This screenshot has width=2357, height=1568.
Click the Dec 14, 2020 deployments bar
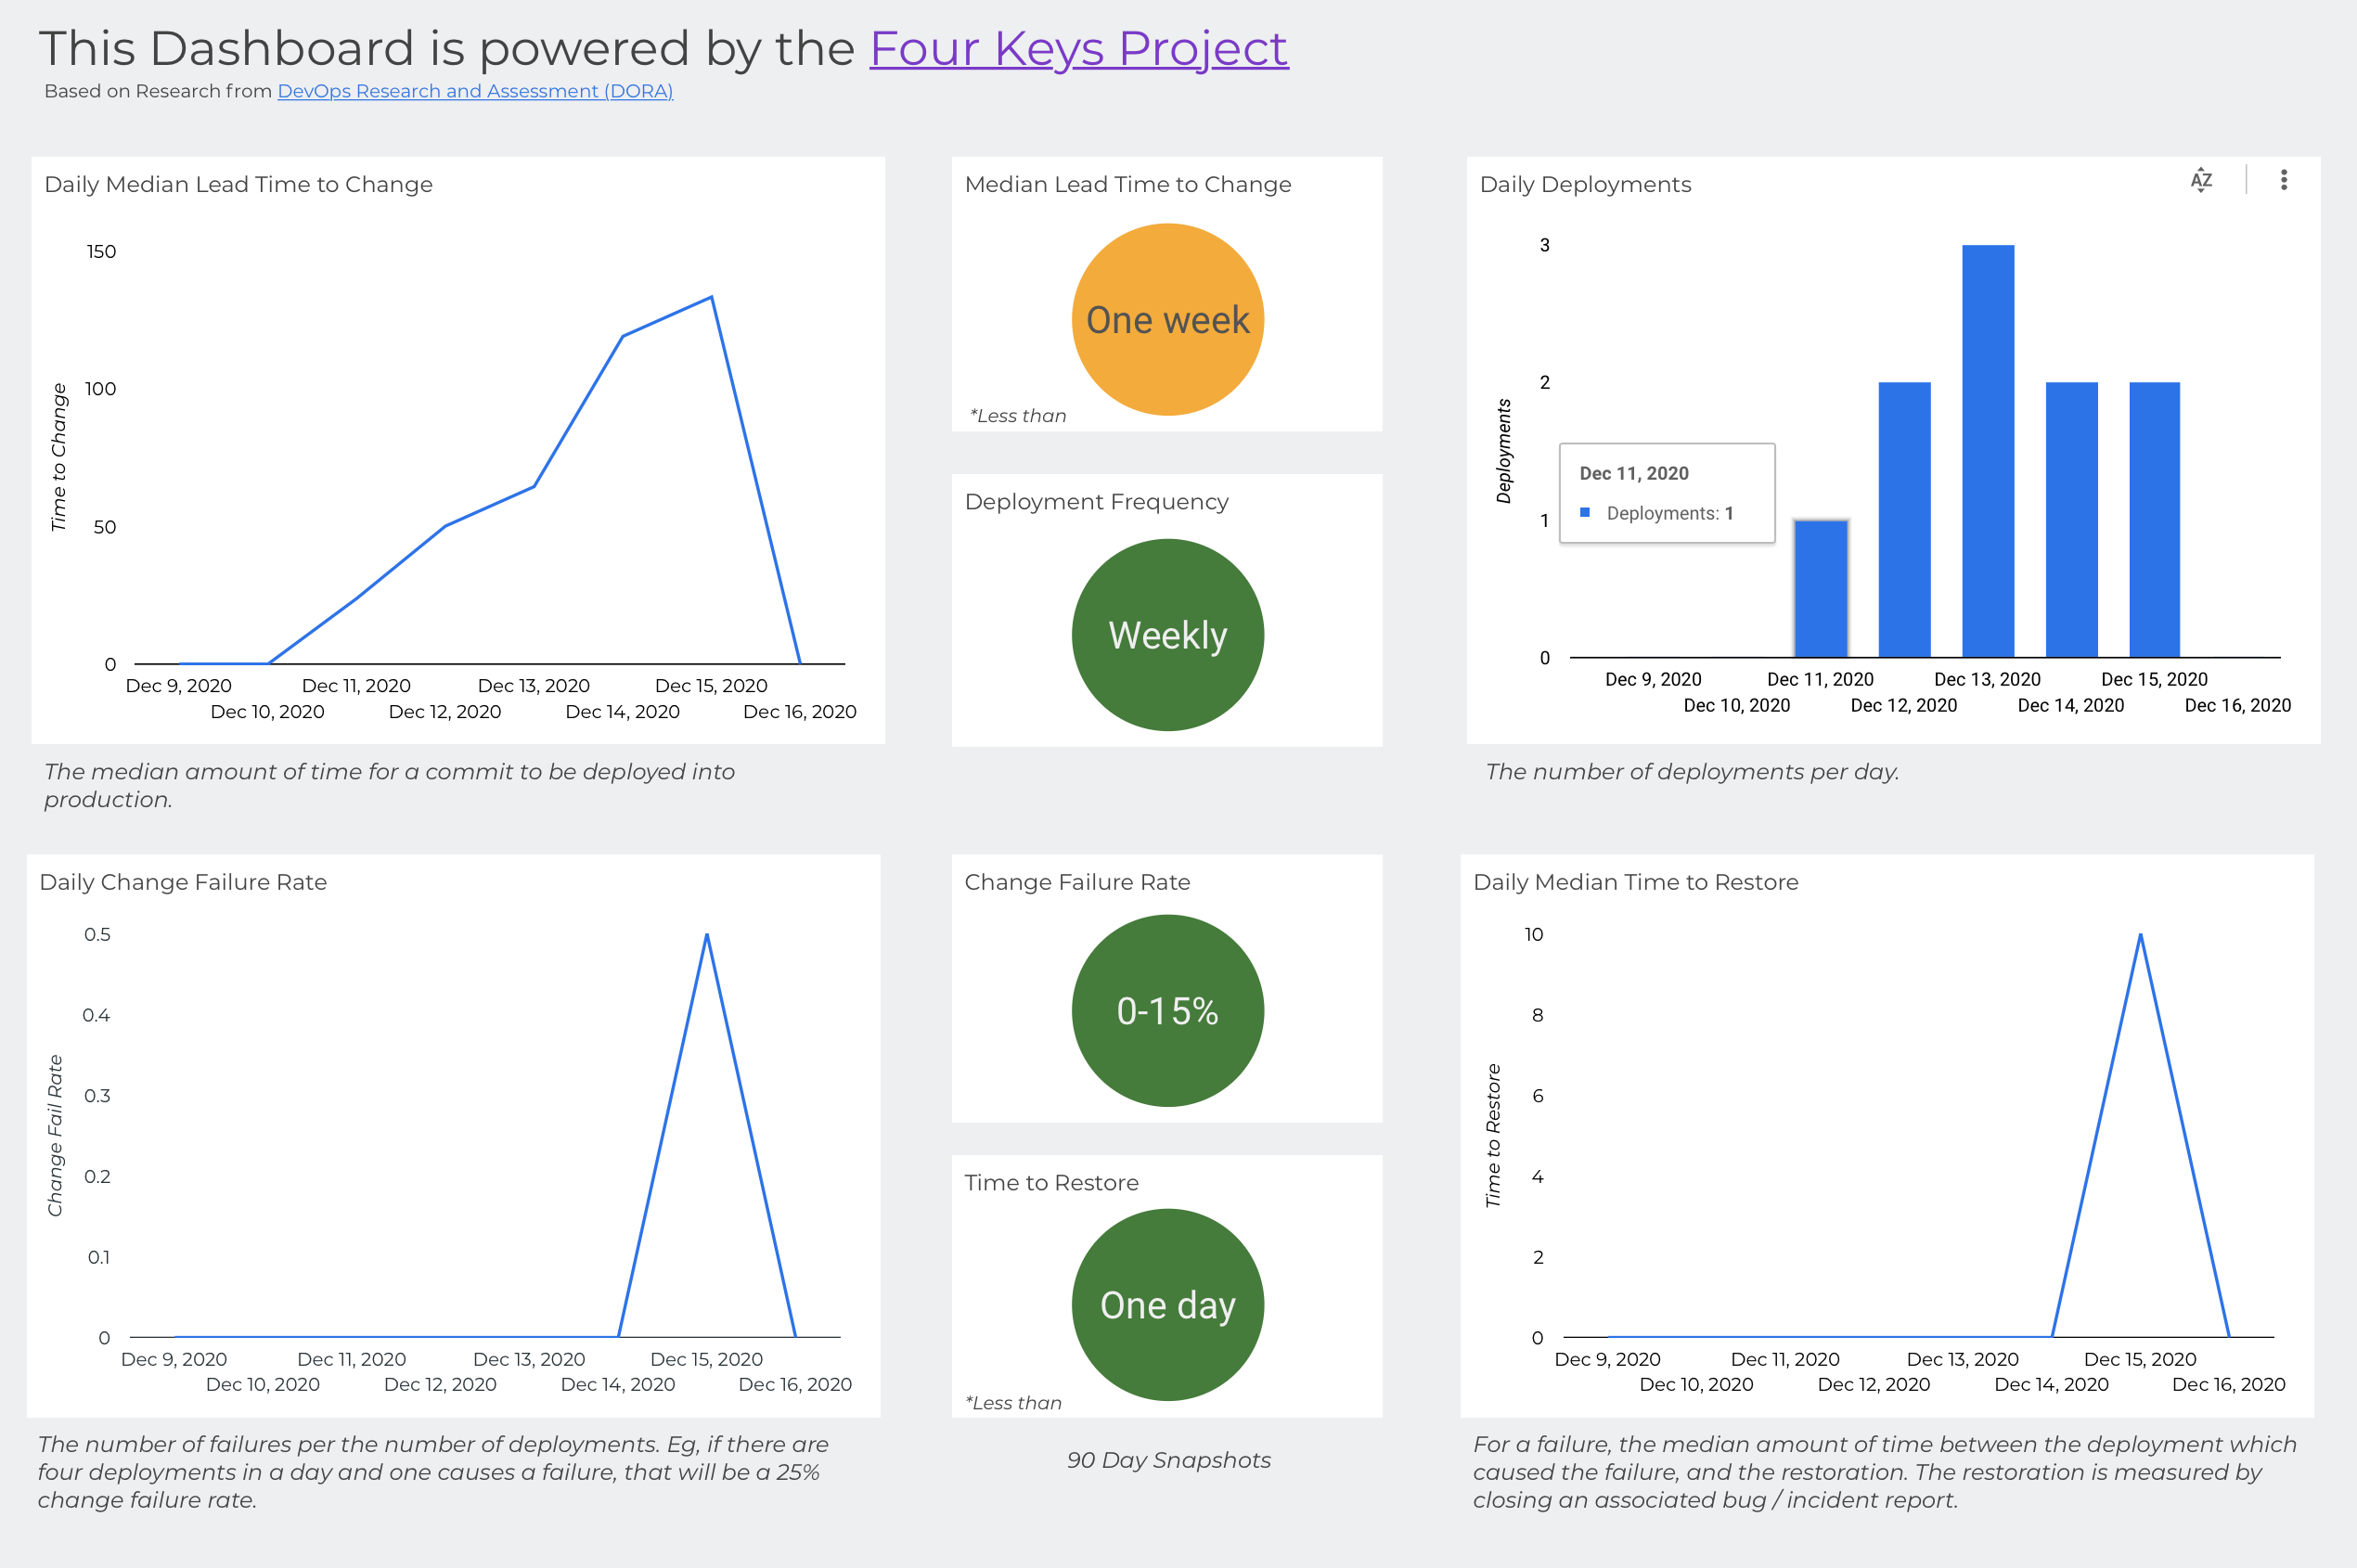click(x=2071, y=519)
